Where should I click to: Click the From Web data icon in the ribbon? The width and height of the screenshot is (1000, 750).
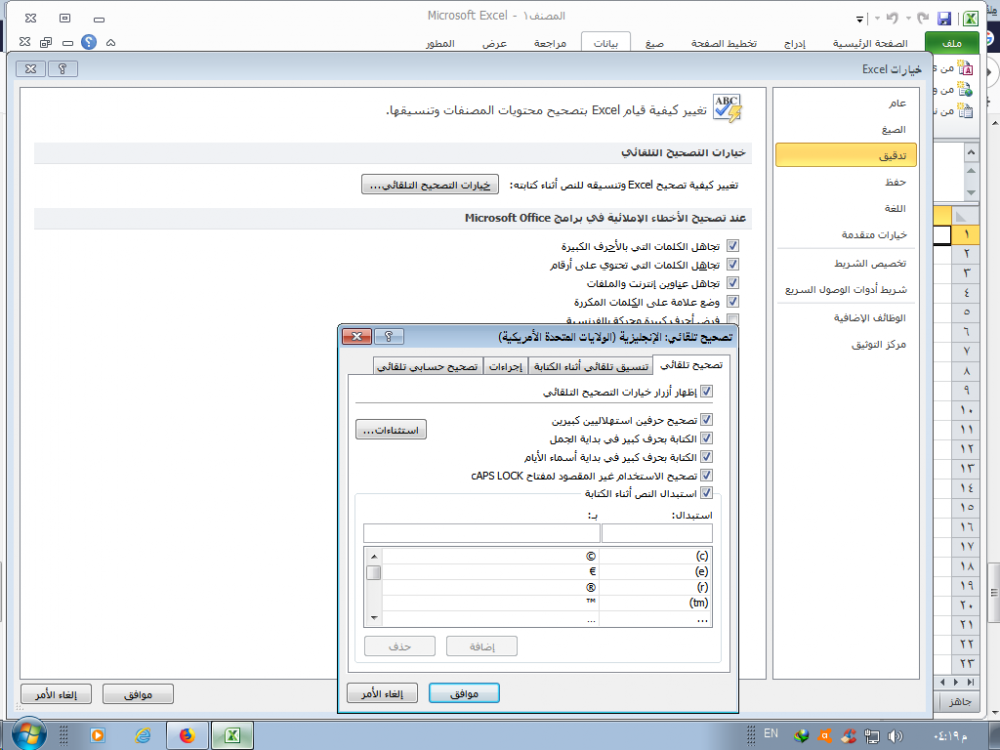point(966,89)
